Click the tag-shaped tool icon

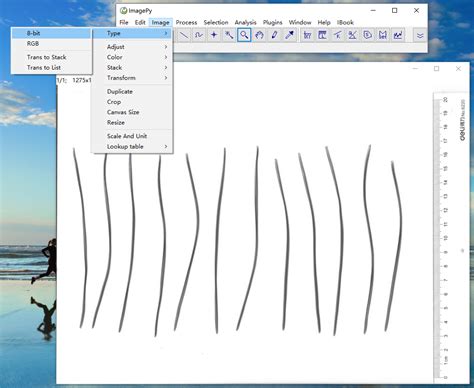pyautogui.click(x=368, y=35)
